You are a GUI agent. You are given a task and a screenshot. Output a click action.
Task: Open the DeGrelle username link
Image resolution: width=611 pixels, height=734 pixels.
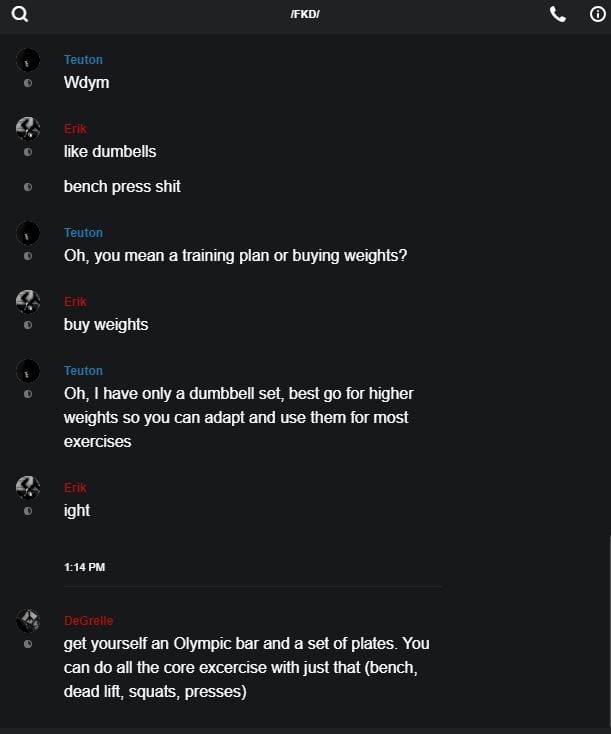click(89, 621)
